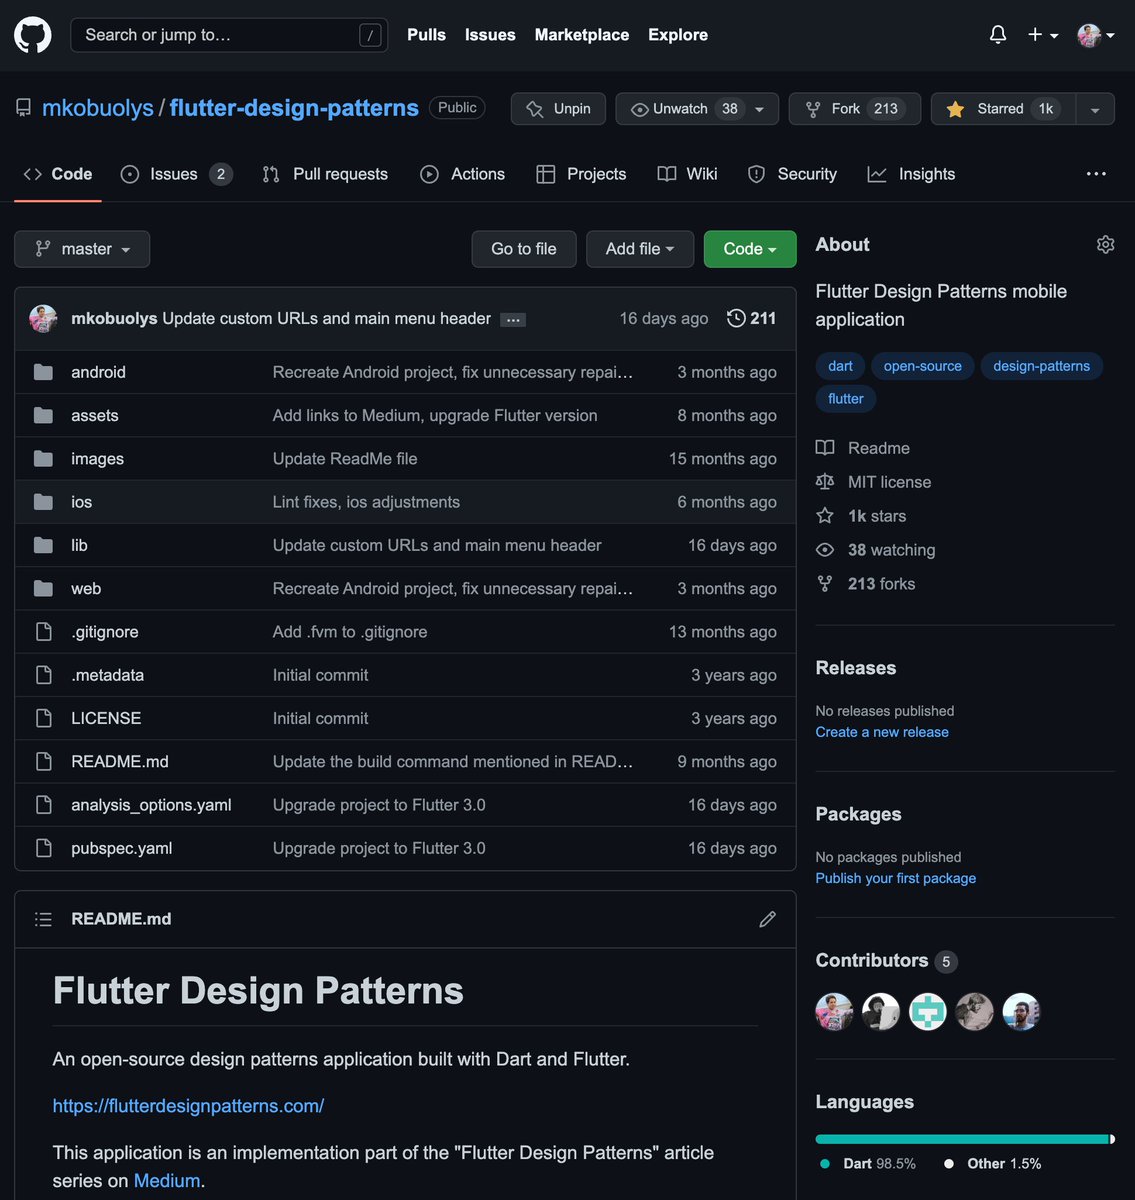View the 38 watching link
Viewport: 1135px width, 1200px height.
point(876,550)
